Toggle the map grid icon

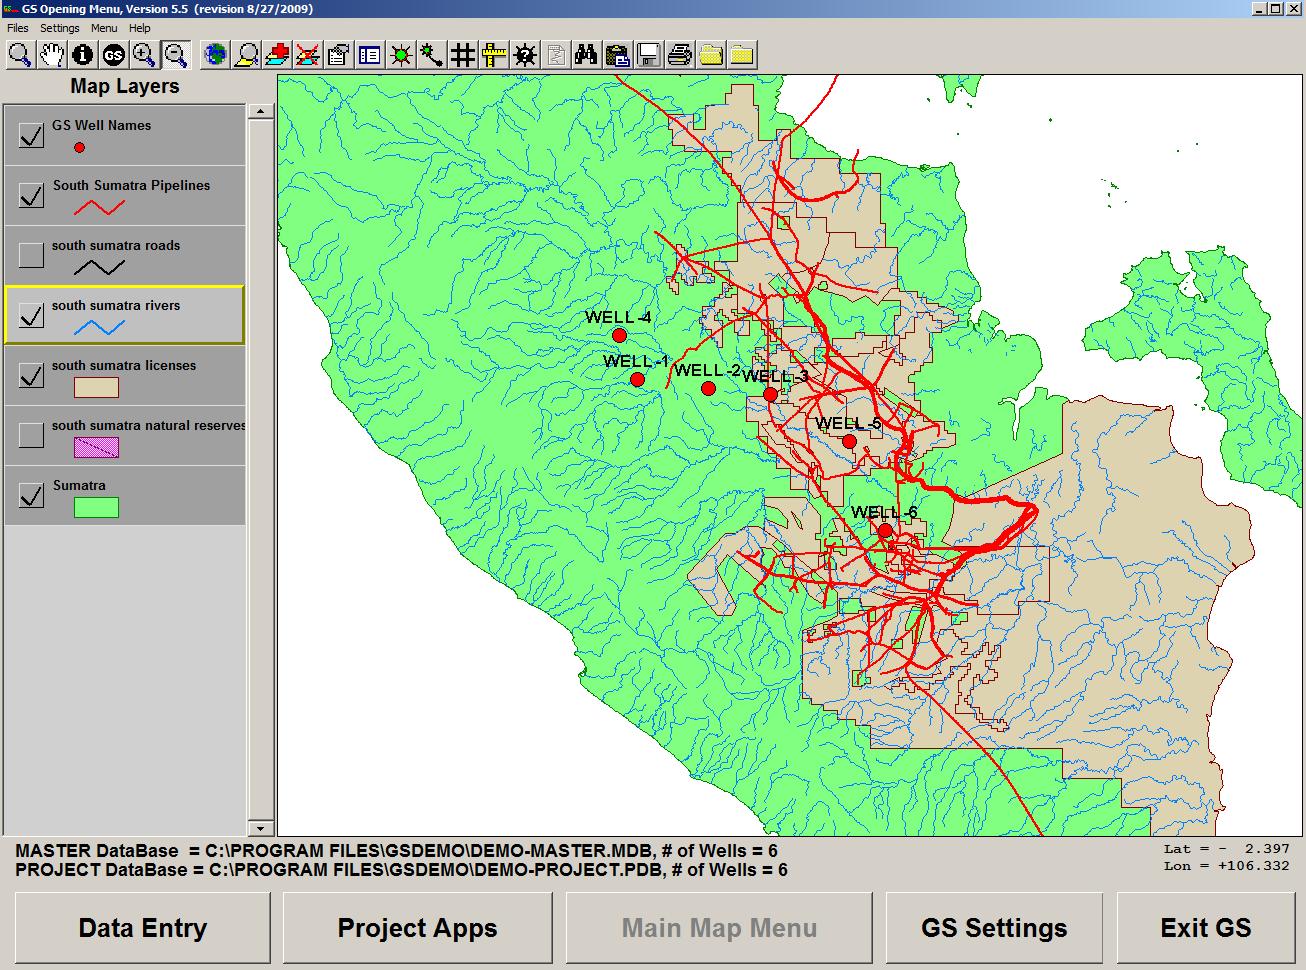(462, 55)
